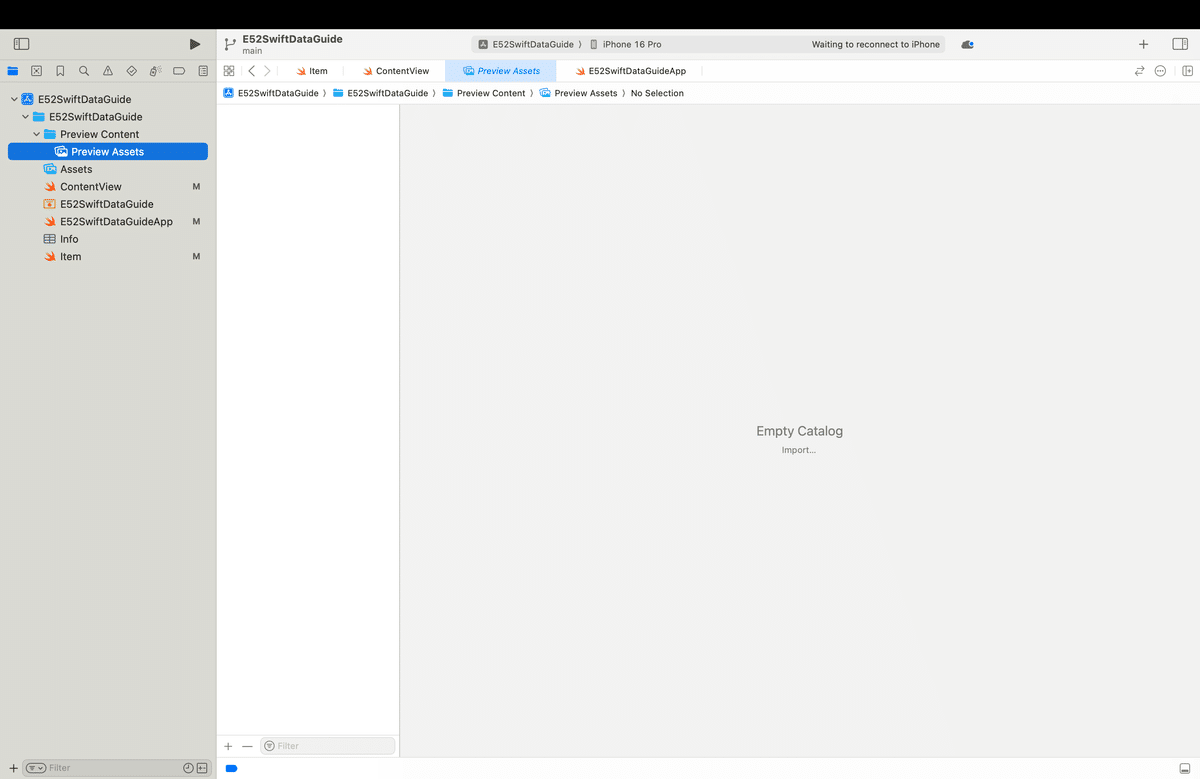
Task: Choose the iPhone 16 Pro run destination
Action: pos(625,44)
